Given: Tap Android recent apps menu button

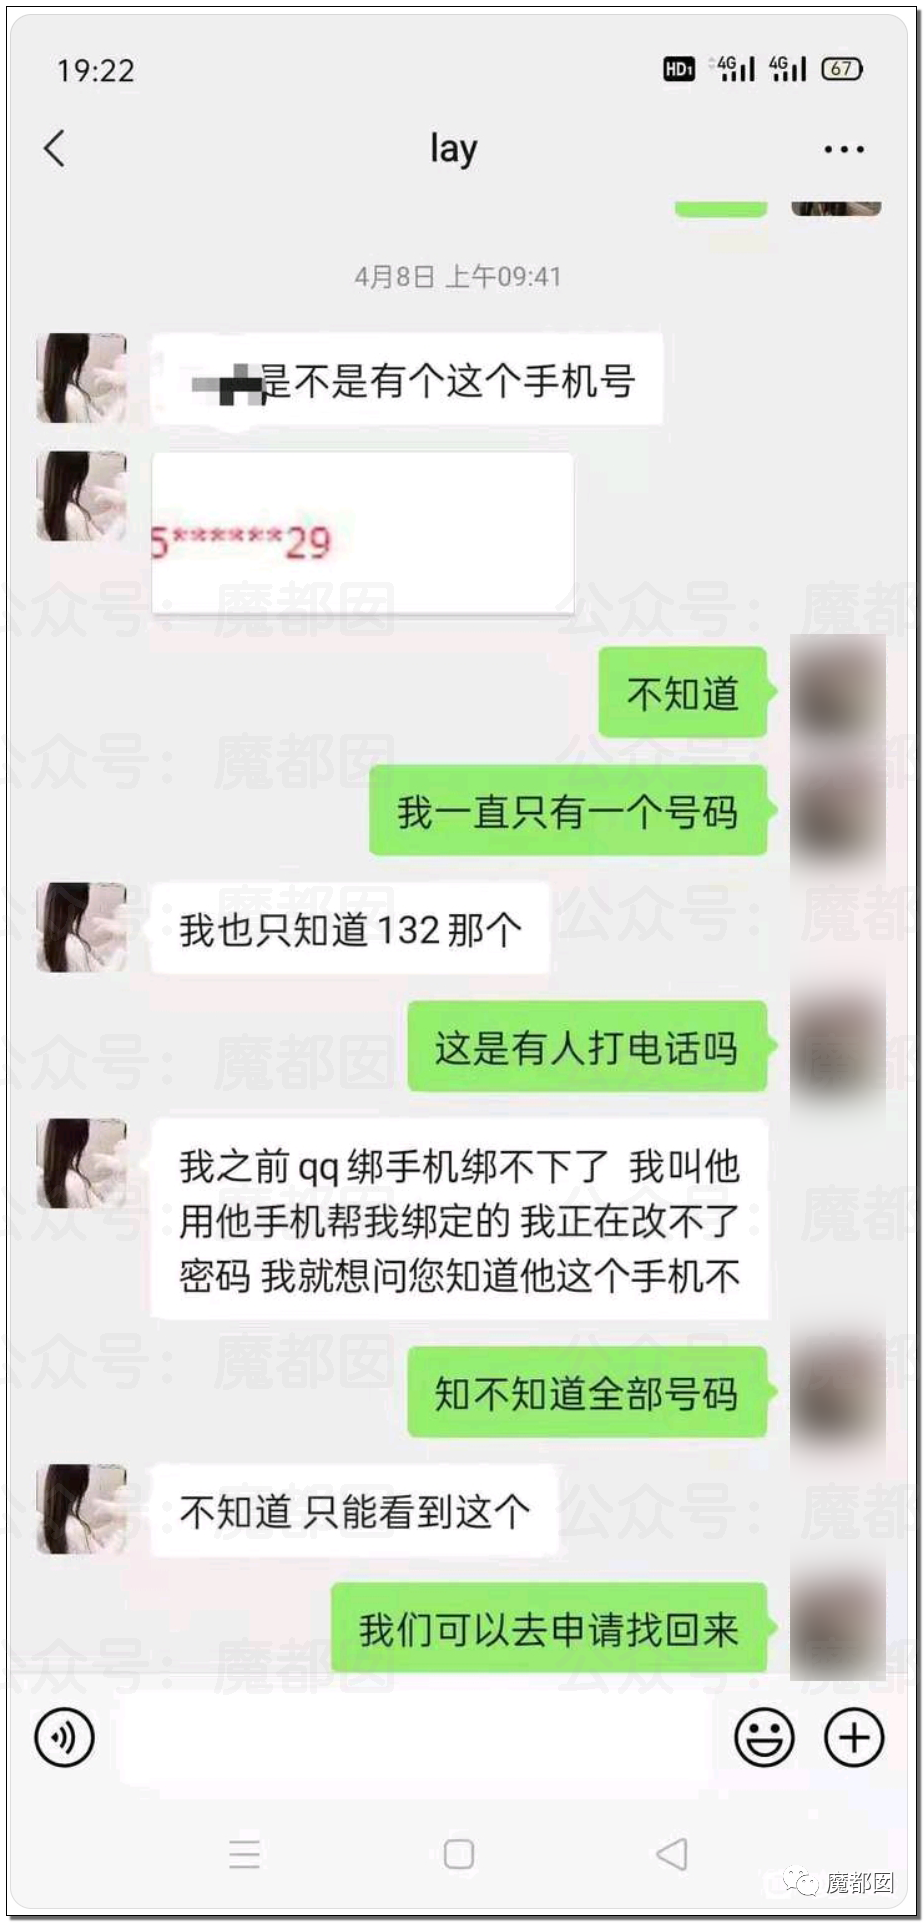Looking at the screenshot, I should [244, 1853].
